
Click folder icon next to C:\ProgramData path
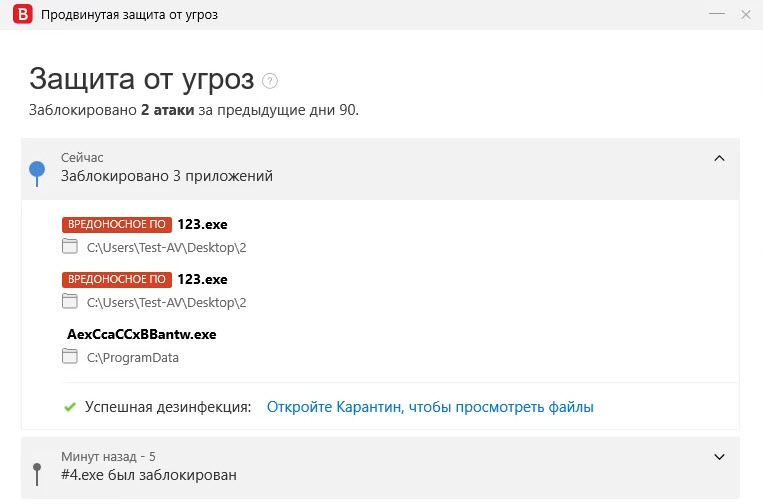pyautogui.click(x=70, y=357)
